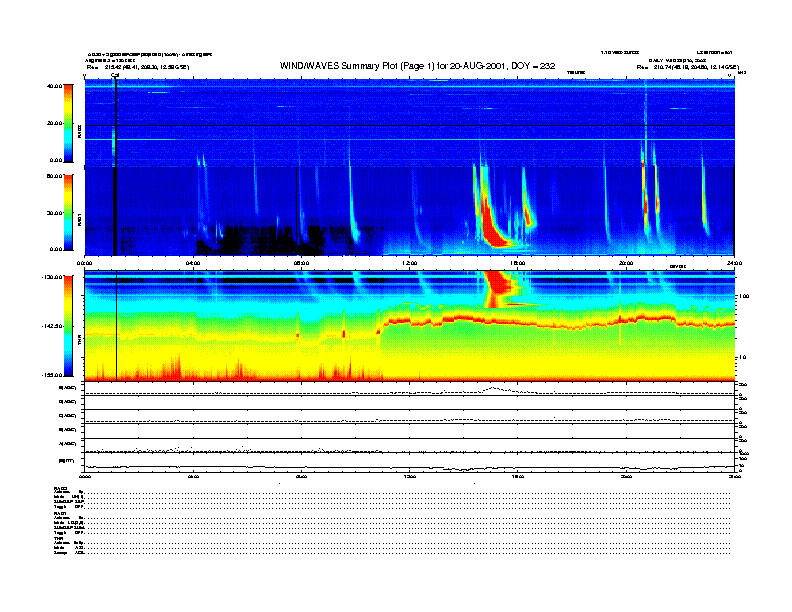Click the '40.00' value on RAD2 color scale

pyautogui.click(x=55, y=86)
